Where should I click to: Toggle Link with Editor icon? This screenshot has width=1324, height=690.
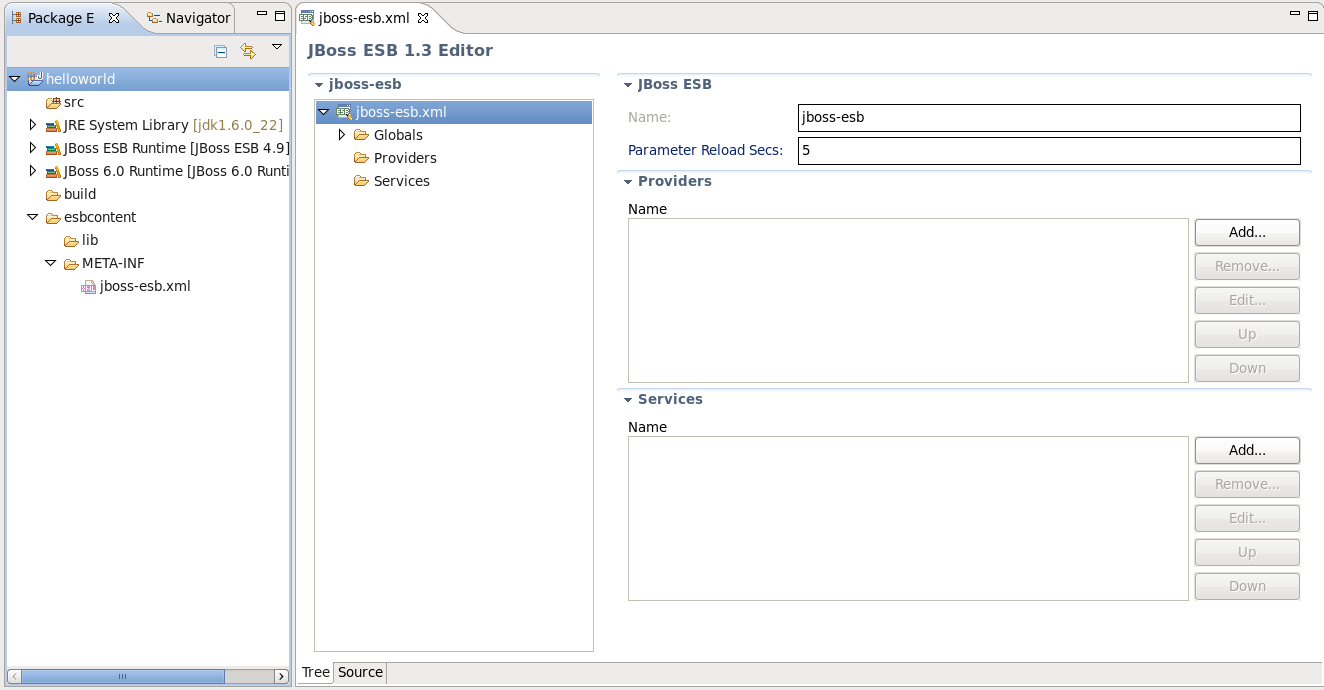tap(248, 51)
